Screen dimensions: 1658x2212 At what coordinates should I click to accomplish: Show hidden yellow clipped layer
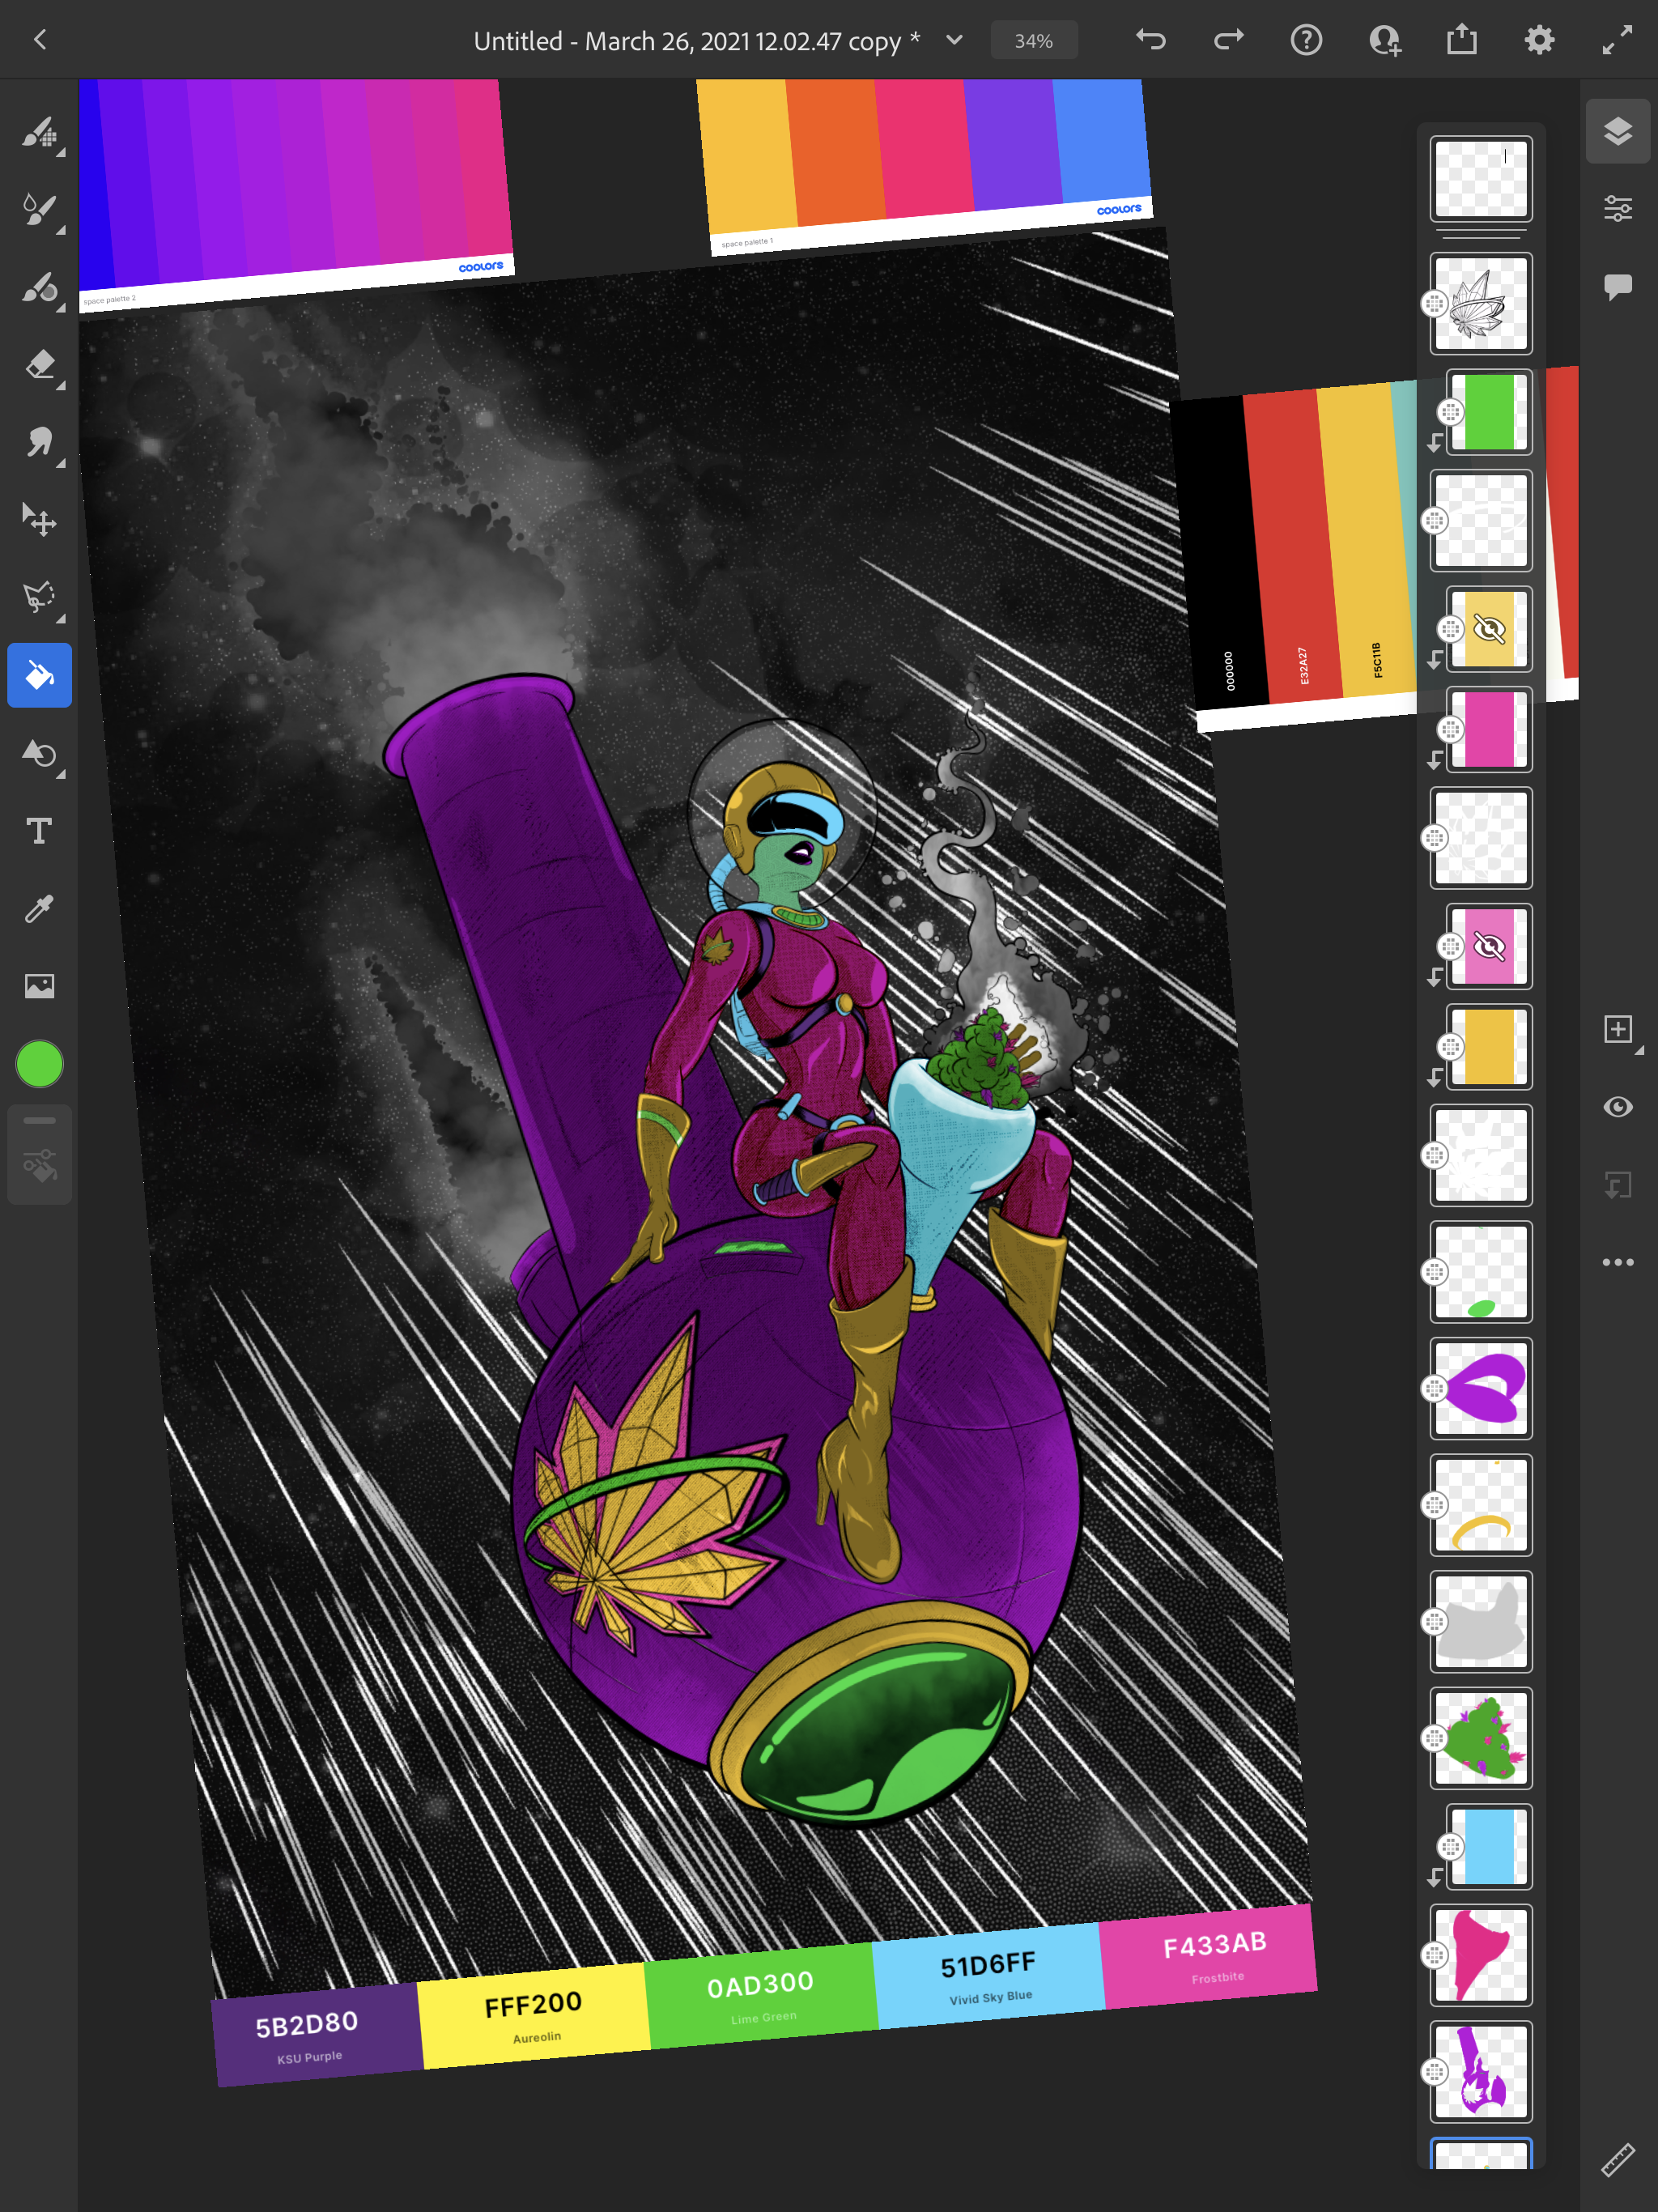[x=1489, y=629]
